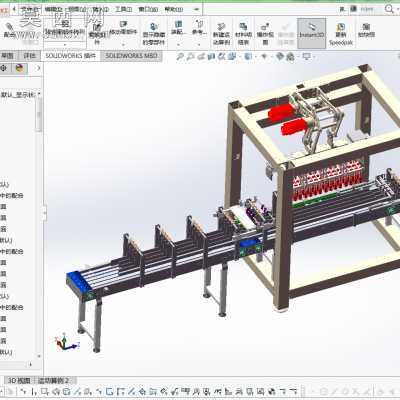Screen dimensions: 400x400
Task: Open Assembly Features dropdown arrow
Action: tap(178, 44)
